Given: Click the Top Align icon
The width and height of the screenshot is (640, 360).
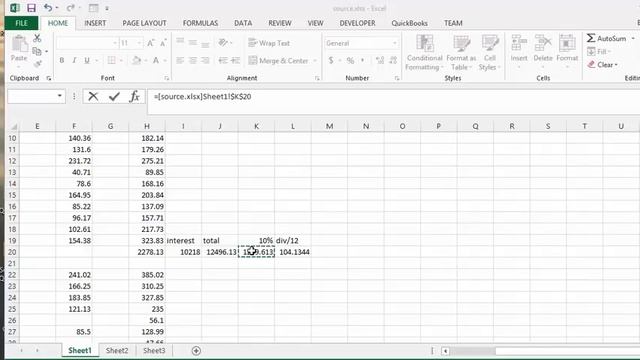Looking at the screenshot, I should 180,42.
